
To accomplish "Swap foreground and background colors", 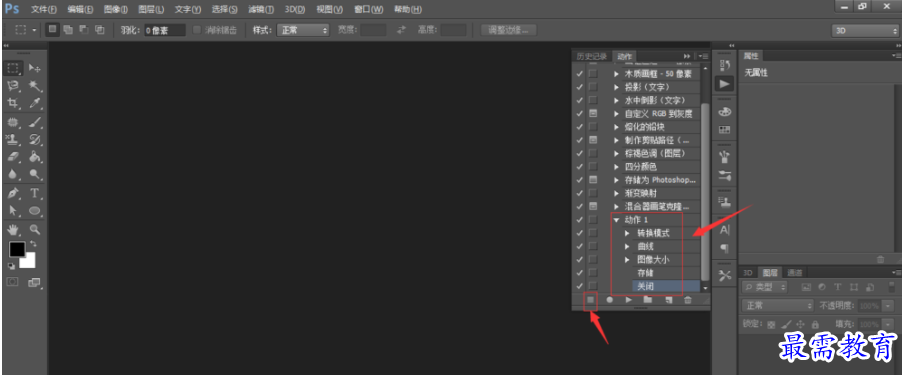I will point(32,244).
